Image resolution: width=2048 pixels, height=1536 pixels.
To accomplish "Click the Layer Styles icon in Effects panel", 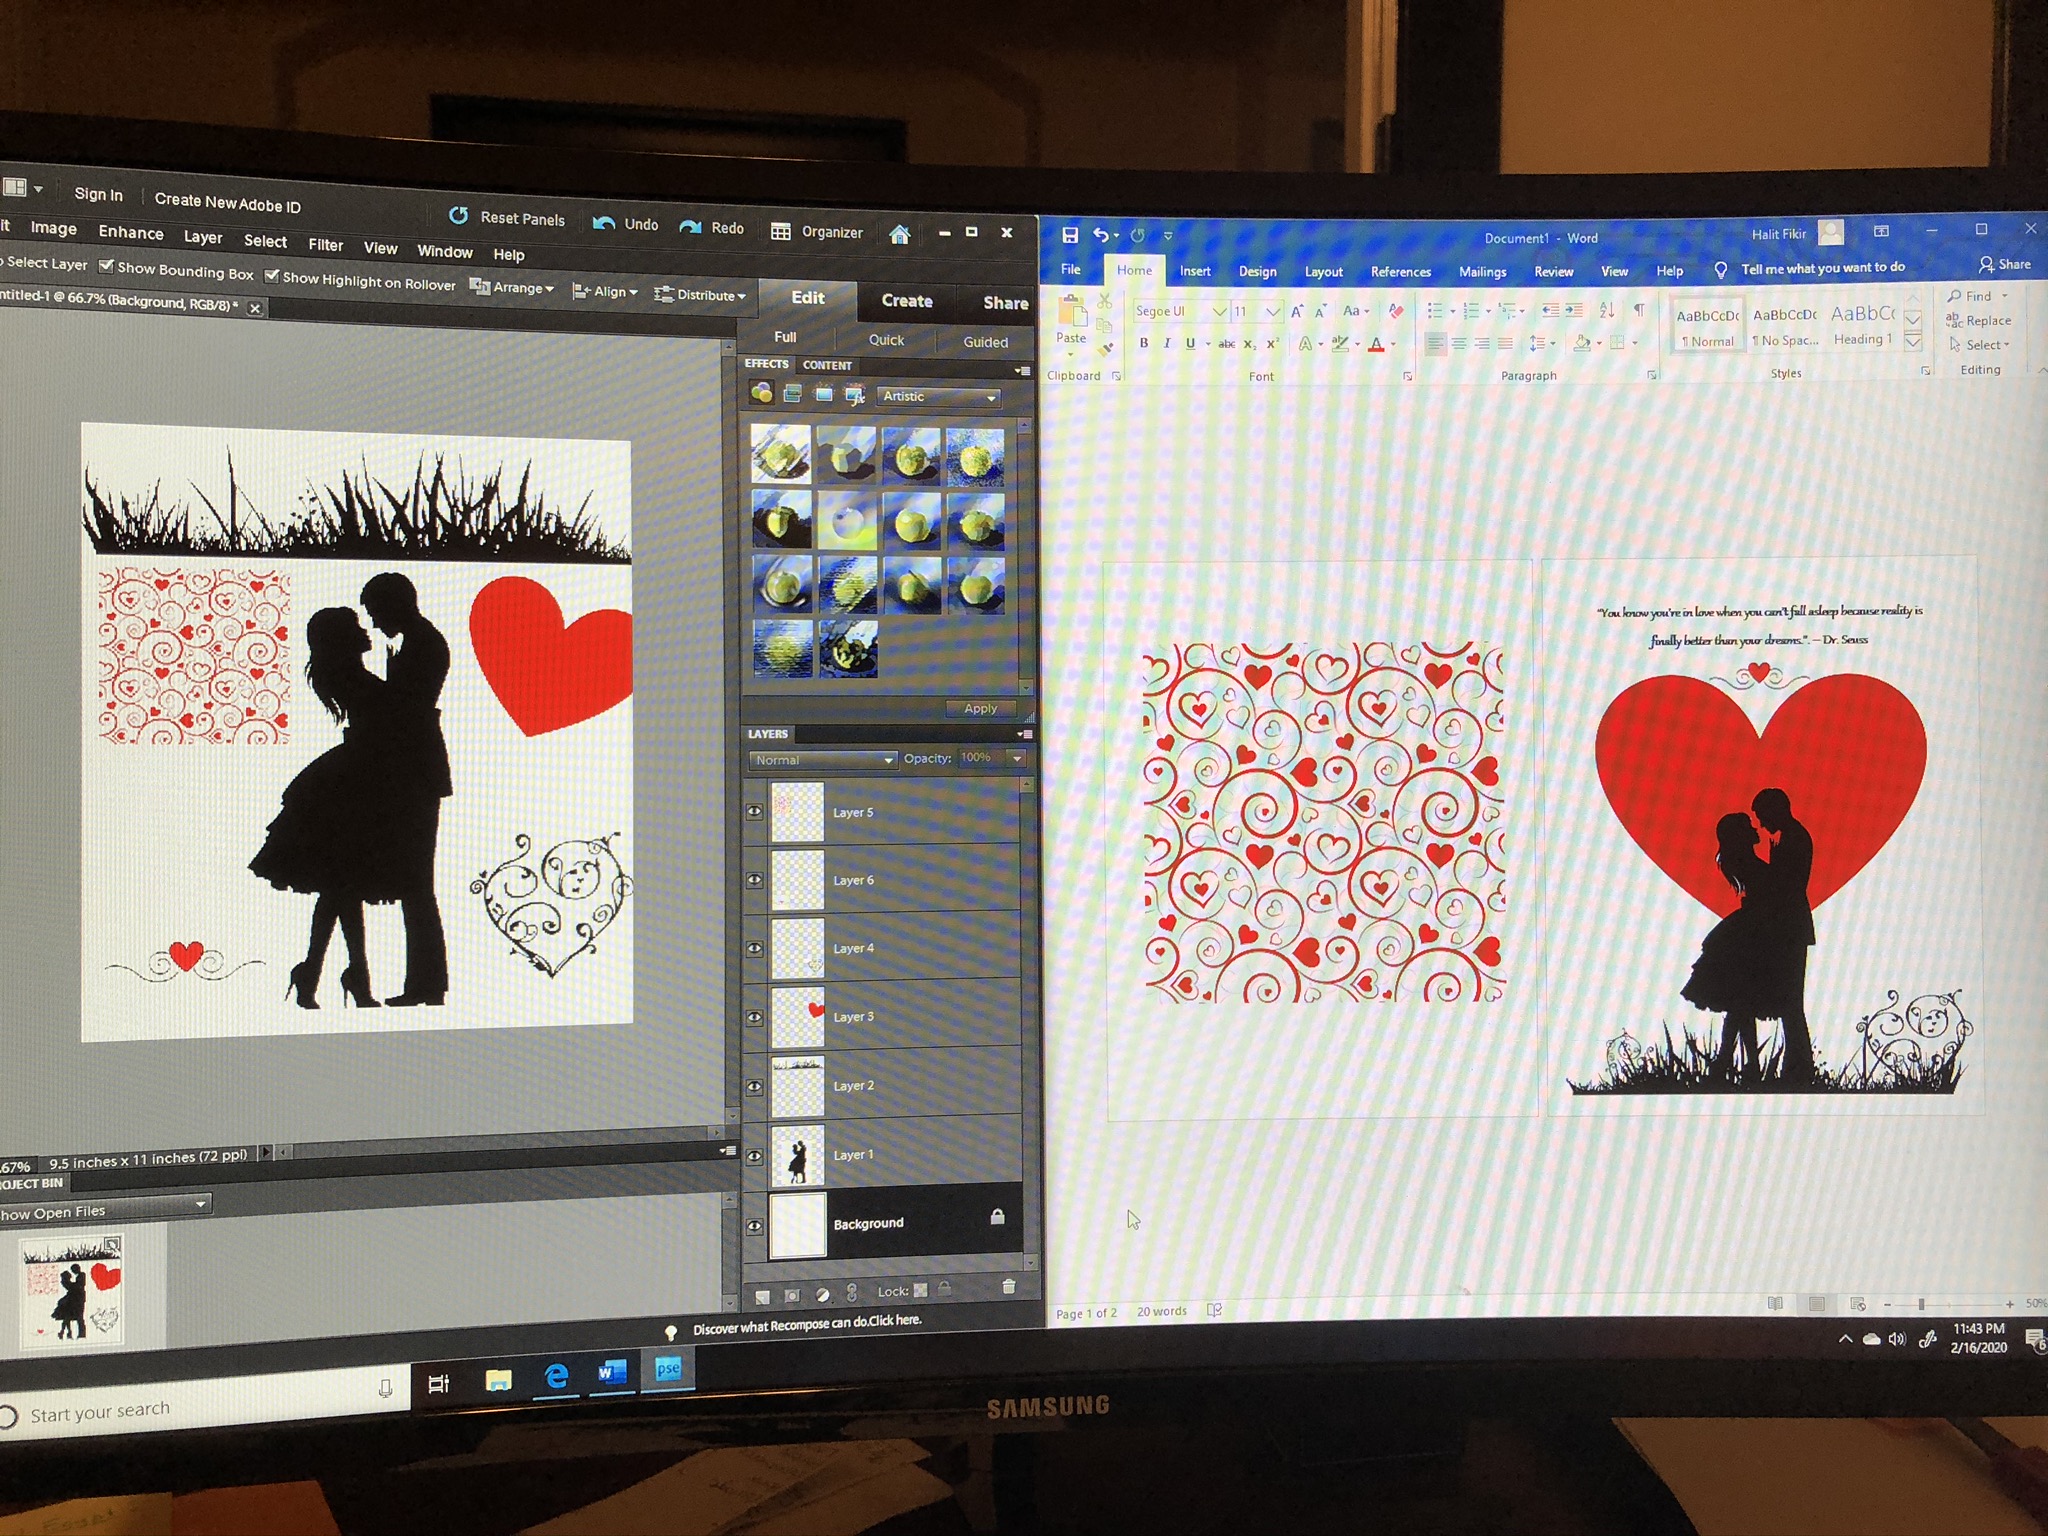I will tap(793, 394).
